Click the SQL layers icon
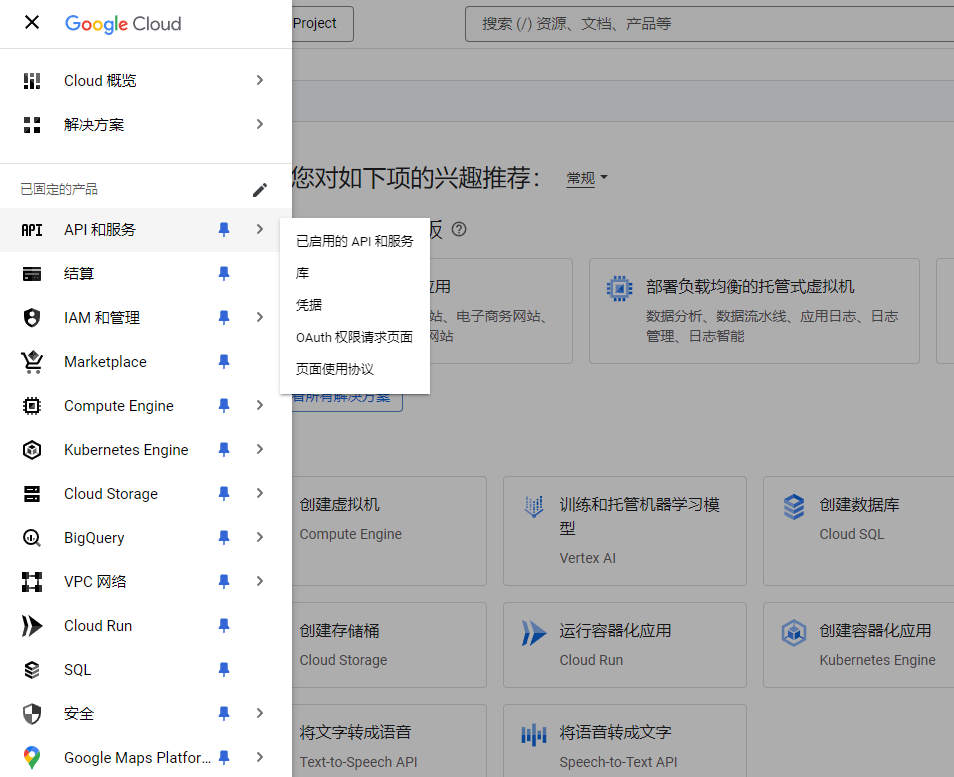954x777 pixels. (x=32, y=670)
